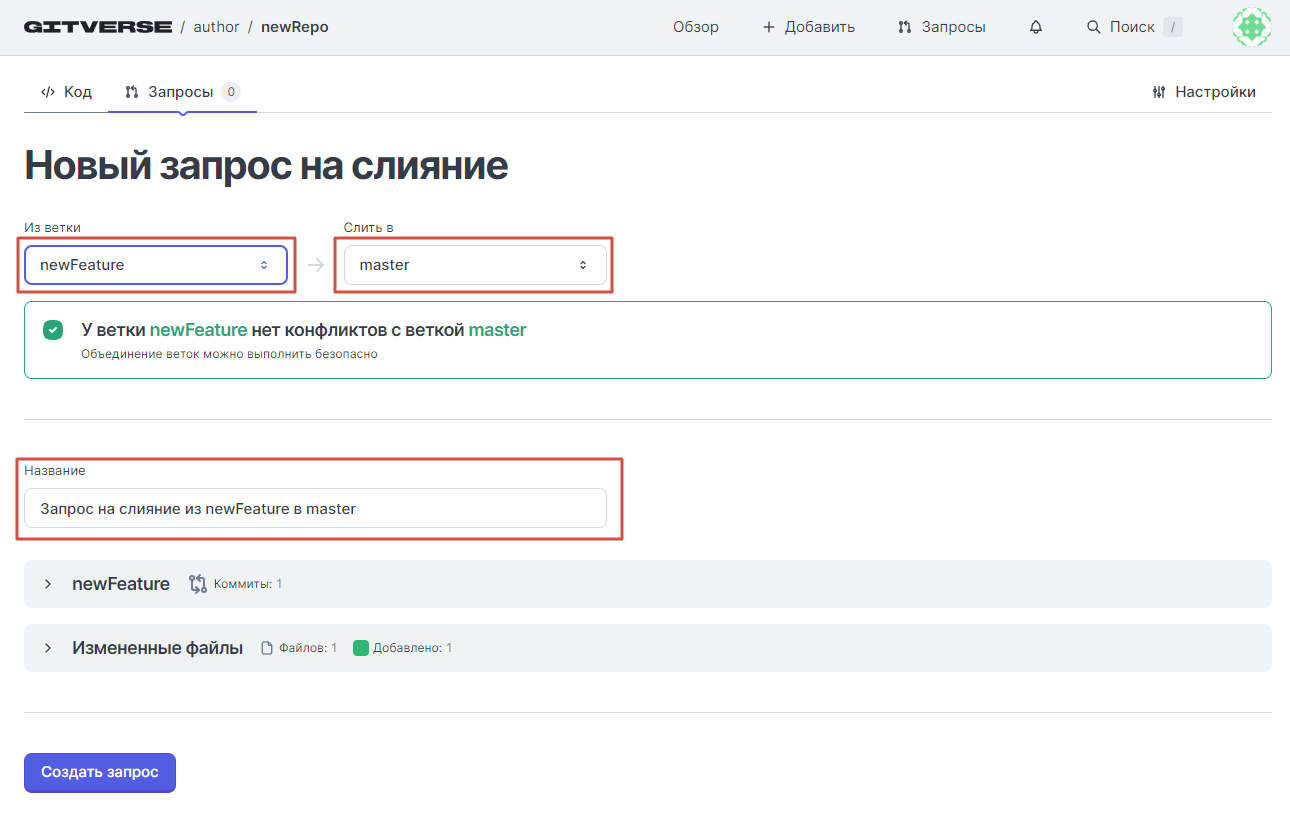Open the Добавить menu
This screenshot has height=814, width=1290.
[809, 27]
